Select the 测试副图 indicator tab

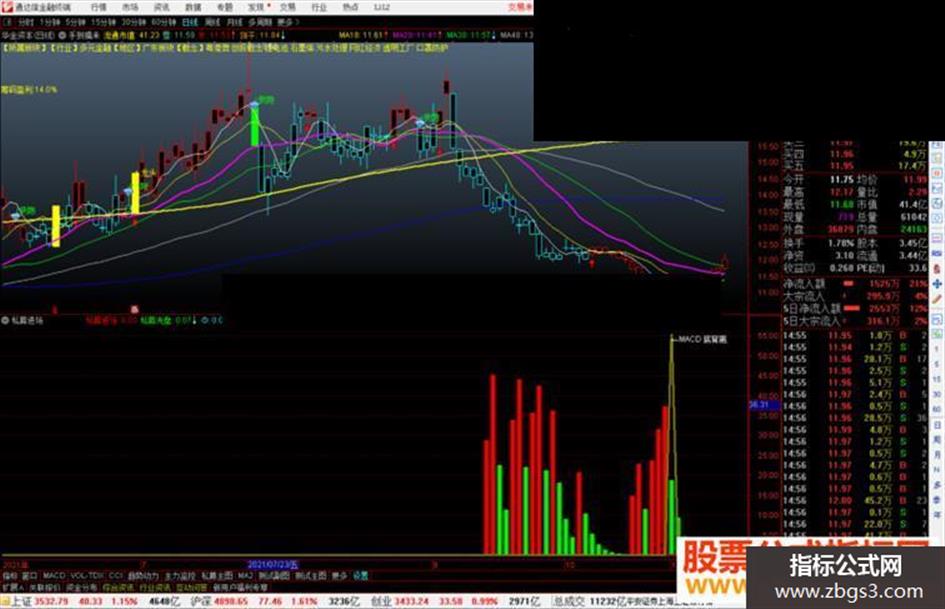(x=274, y=576)
